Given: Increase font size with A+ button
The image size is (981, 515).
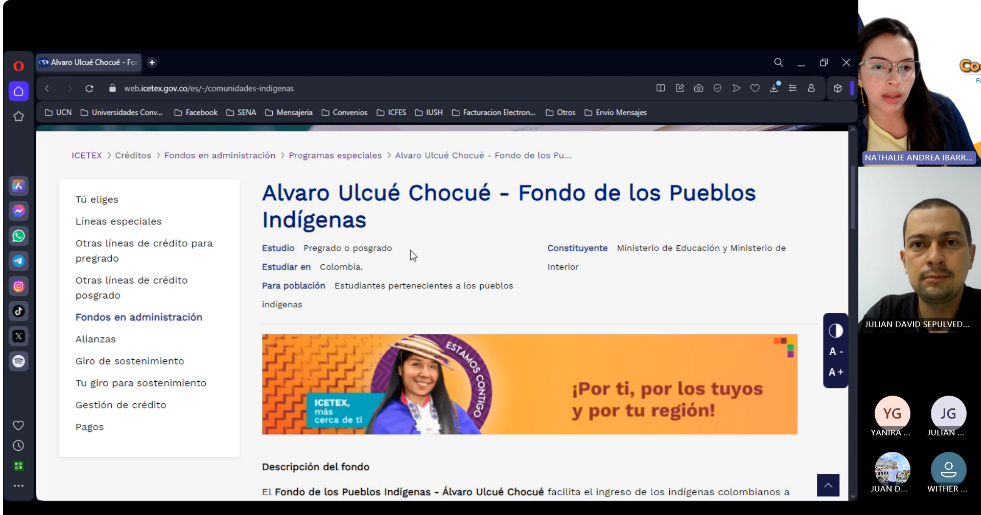Looking at the screenshot, I should click(x=836, y=372).
